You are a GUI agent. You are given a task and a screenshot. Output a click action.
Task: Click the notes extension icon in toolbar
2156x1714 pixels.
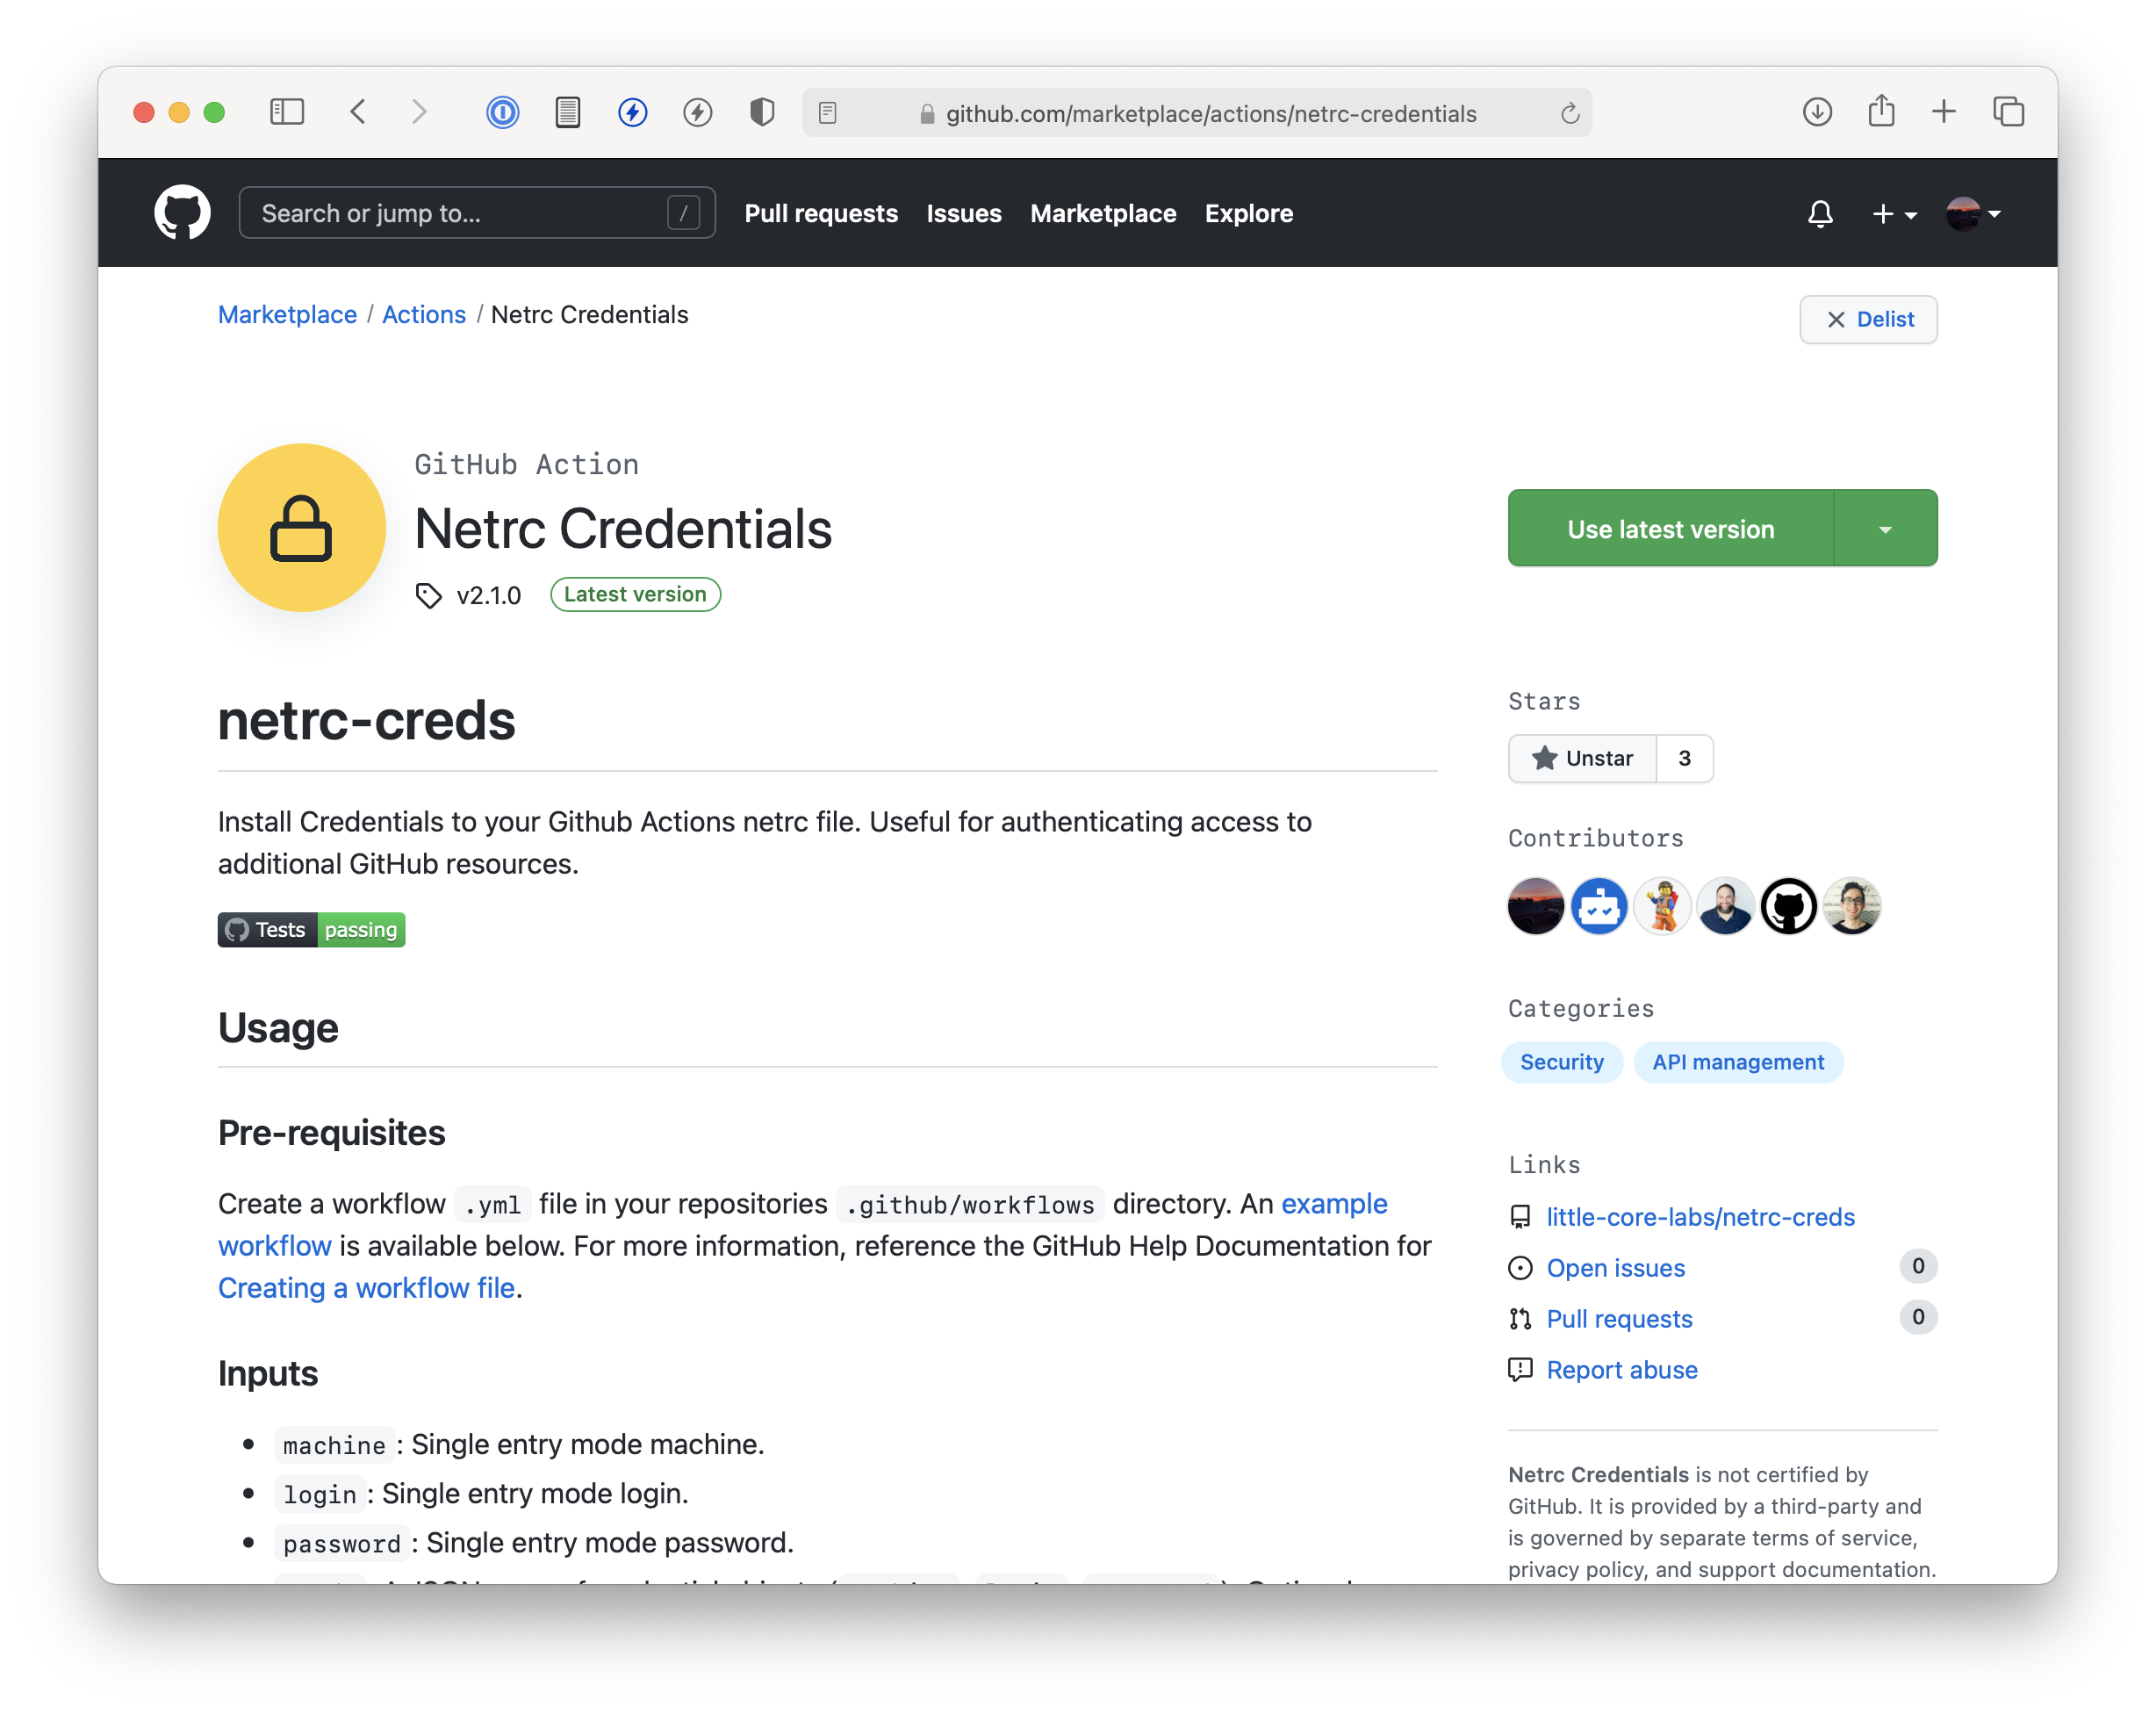567,112
